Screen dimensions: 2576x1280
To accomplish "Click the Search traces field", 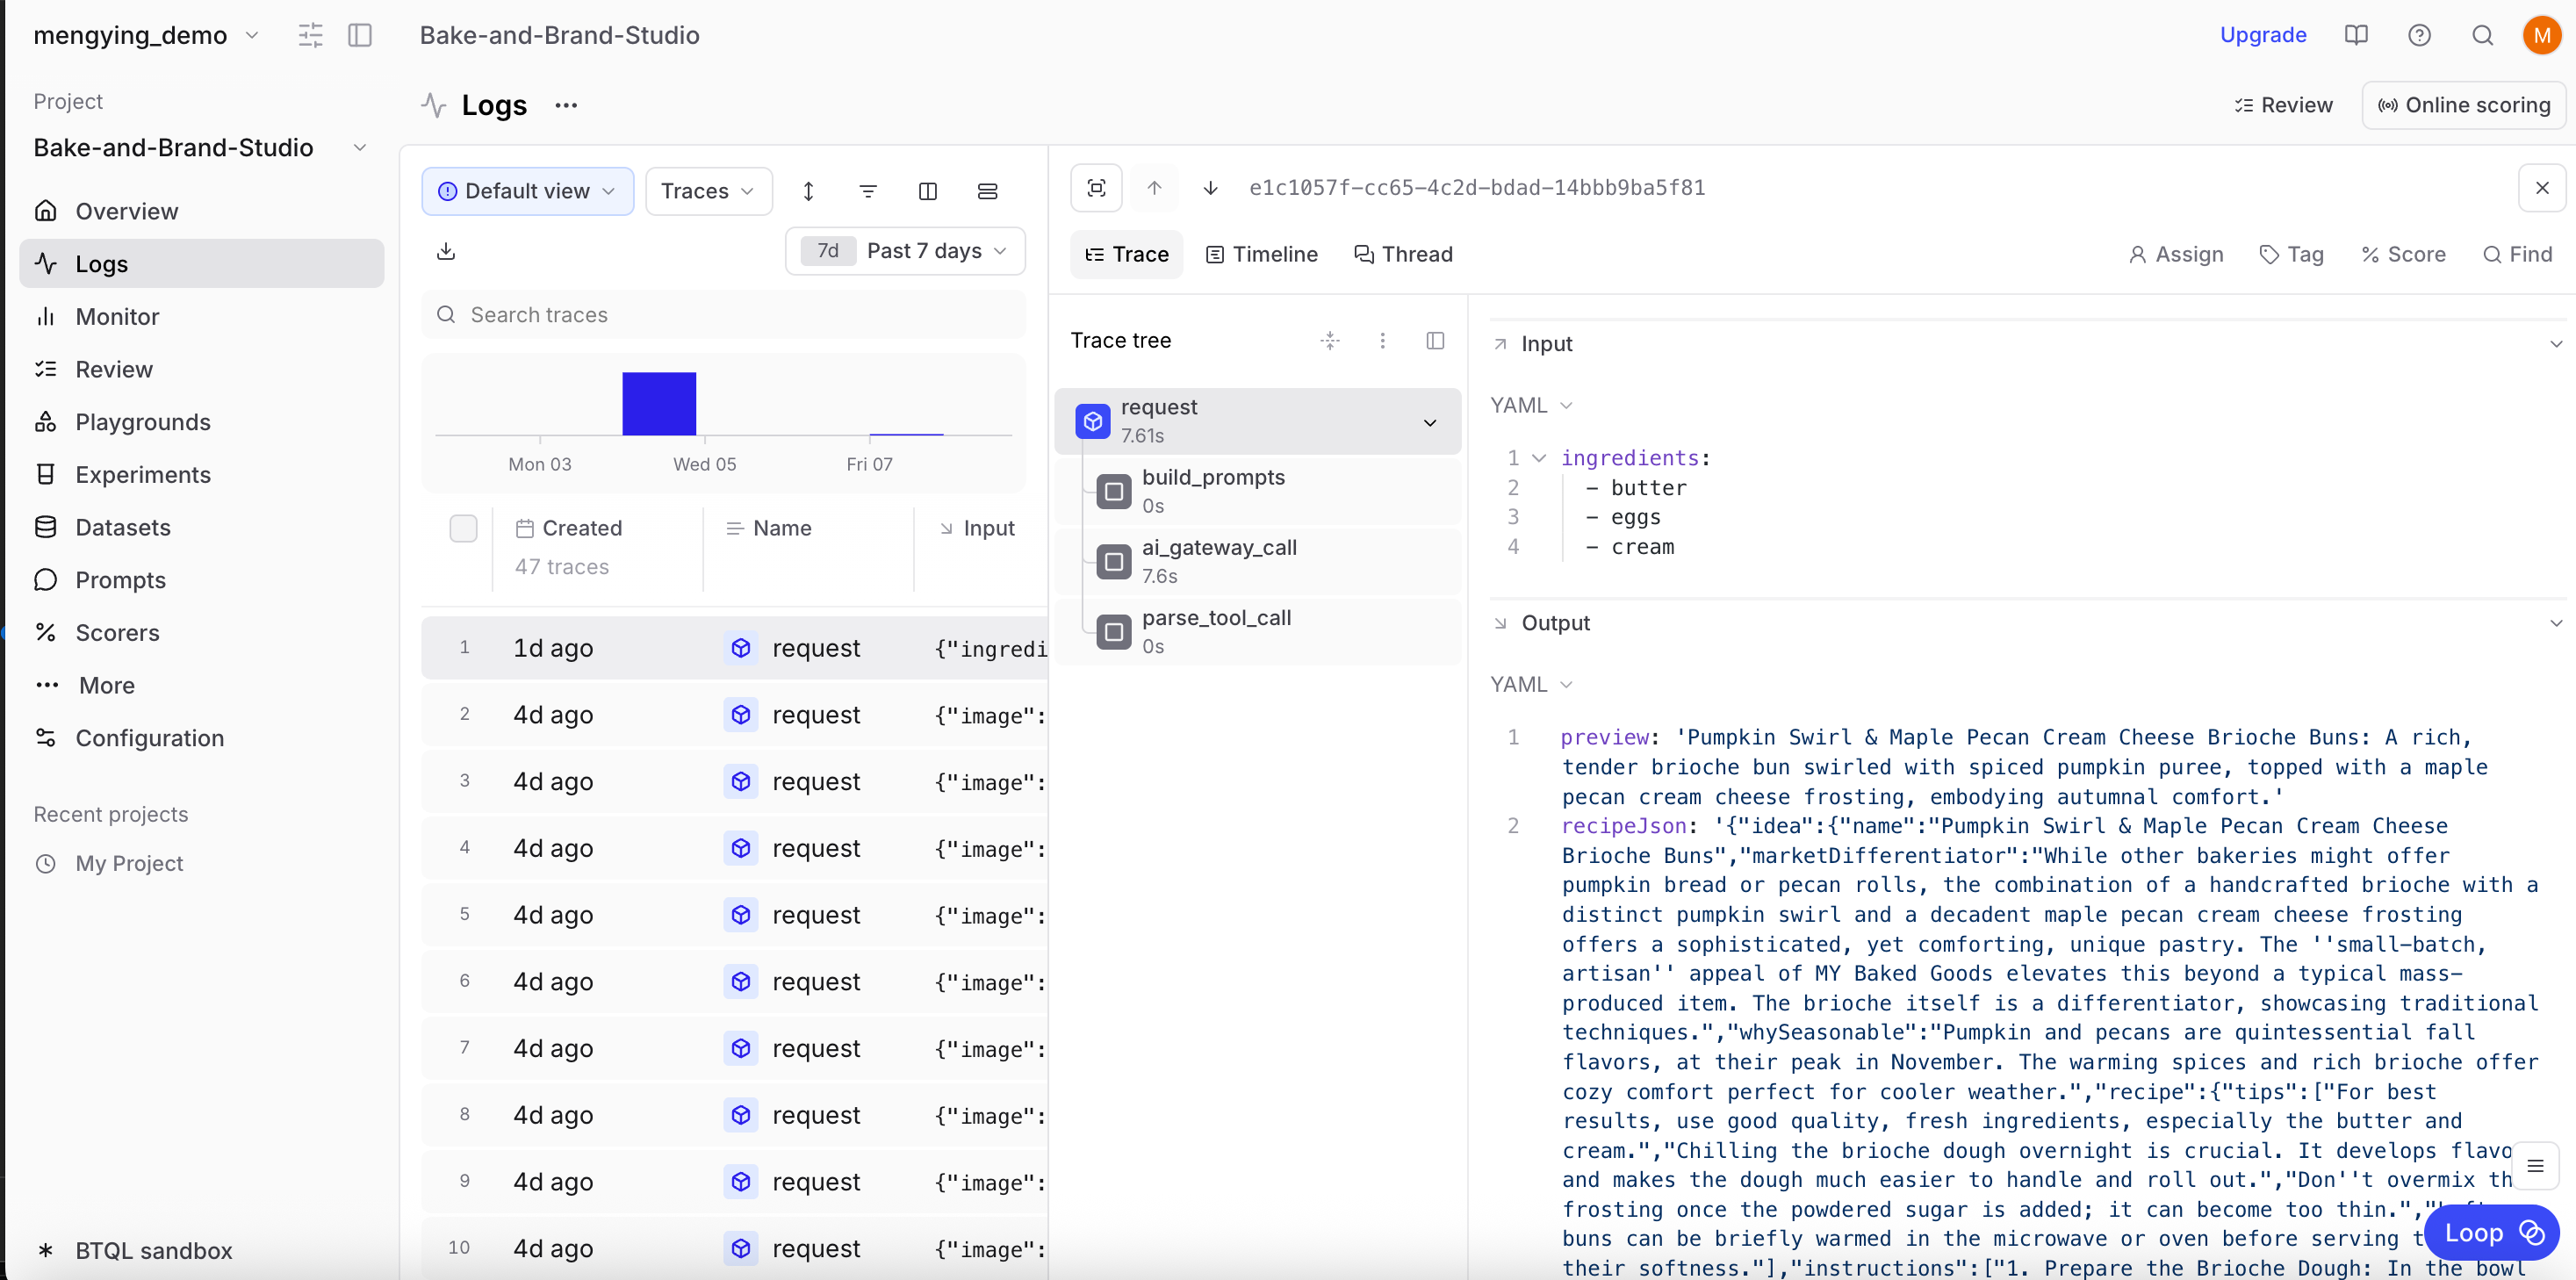I will (723, 315).
